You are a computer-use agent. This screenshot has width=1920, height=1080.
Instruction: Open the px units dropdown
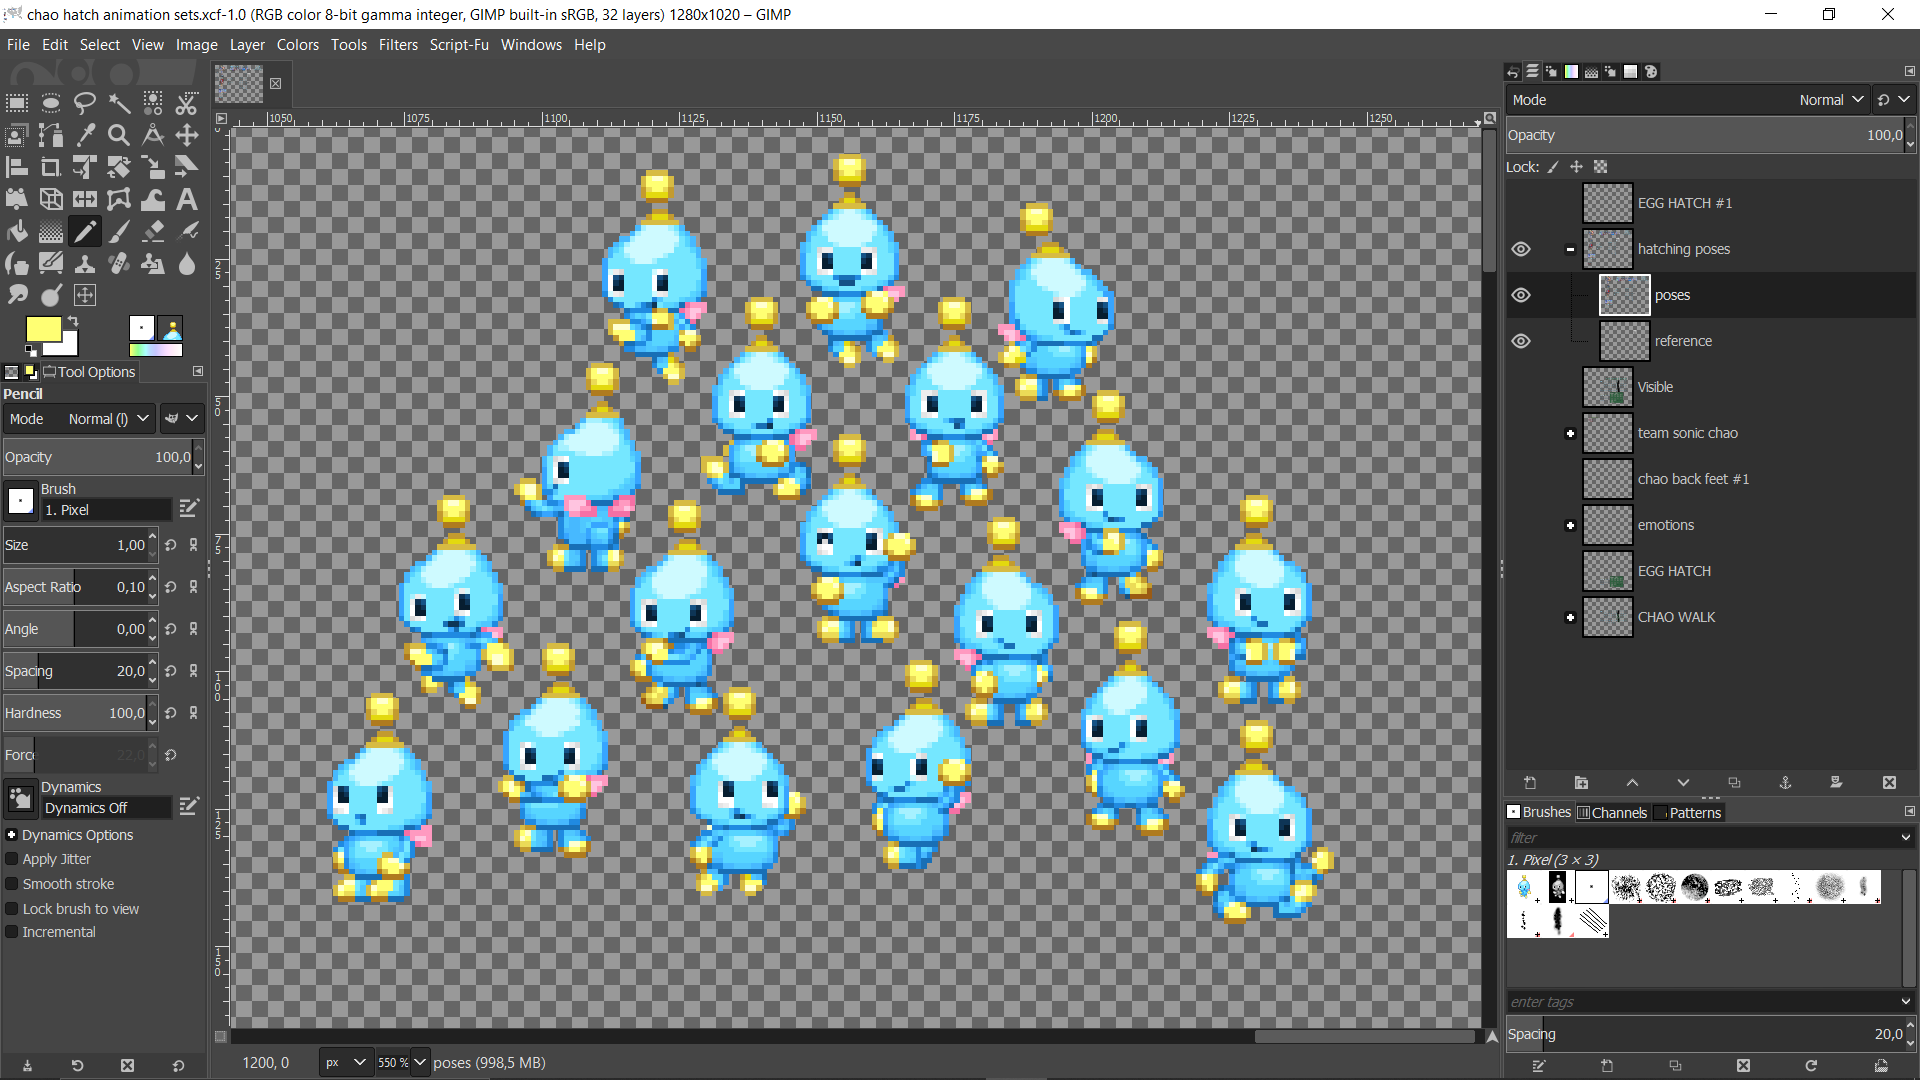click(x=346, y=1062)
